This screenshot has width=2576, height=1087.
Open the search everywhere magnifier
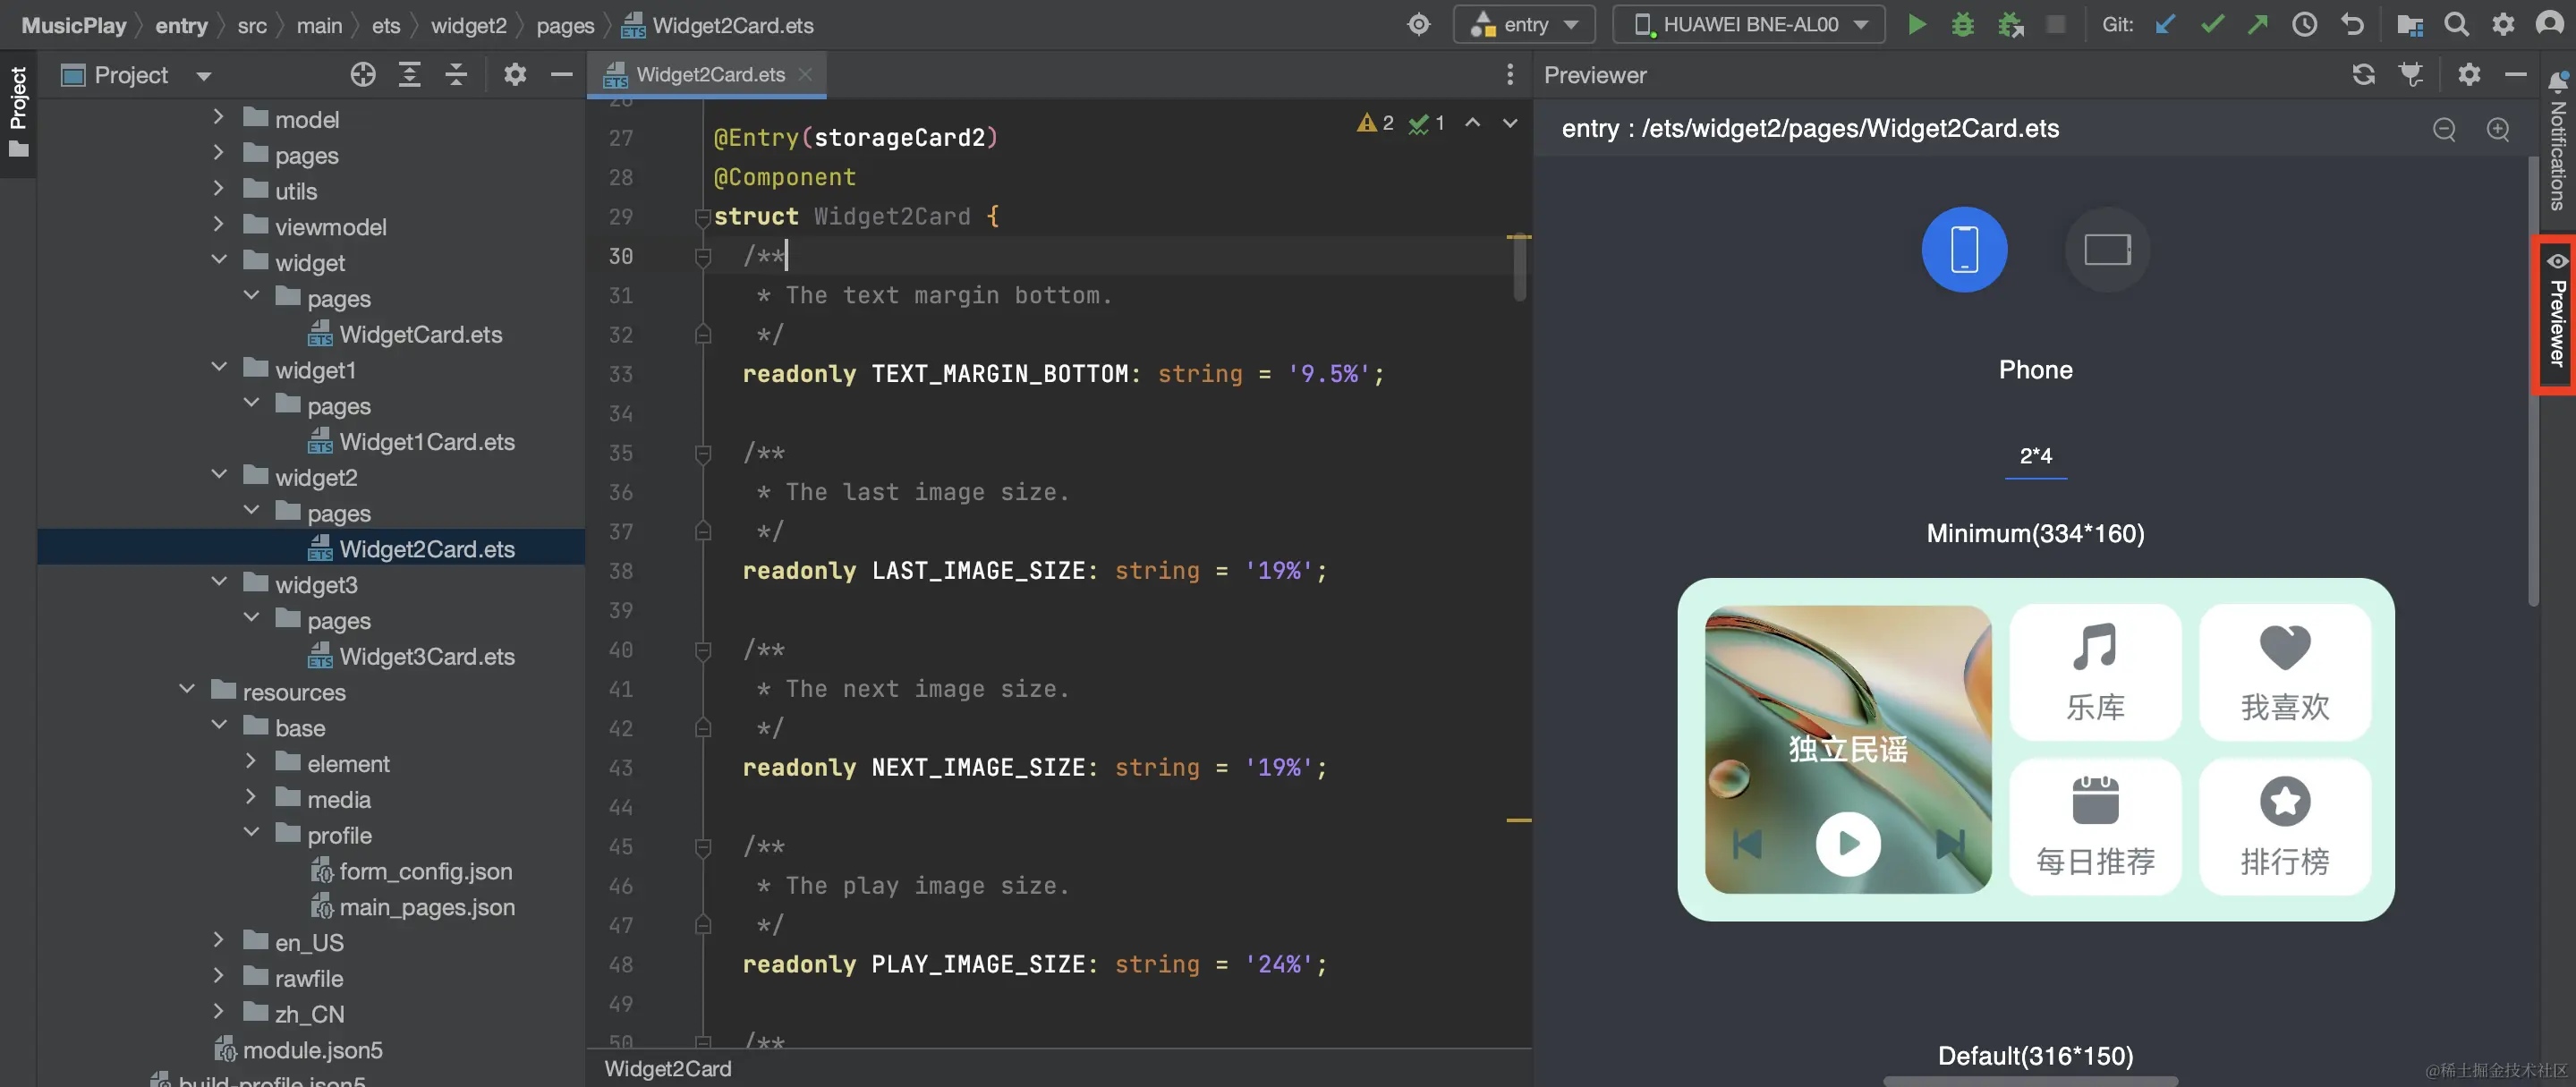(x=2456, y=25)
